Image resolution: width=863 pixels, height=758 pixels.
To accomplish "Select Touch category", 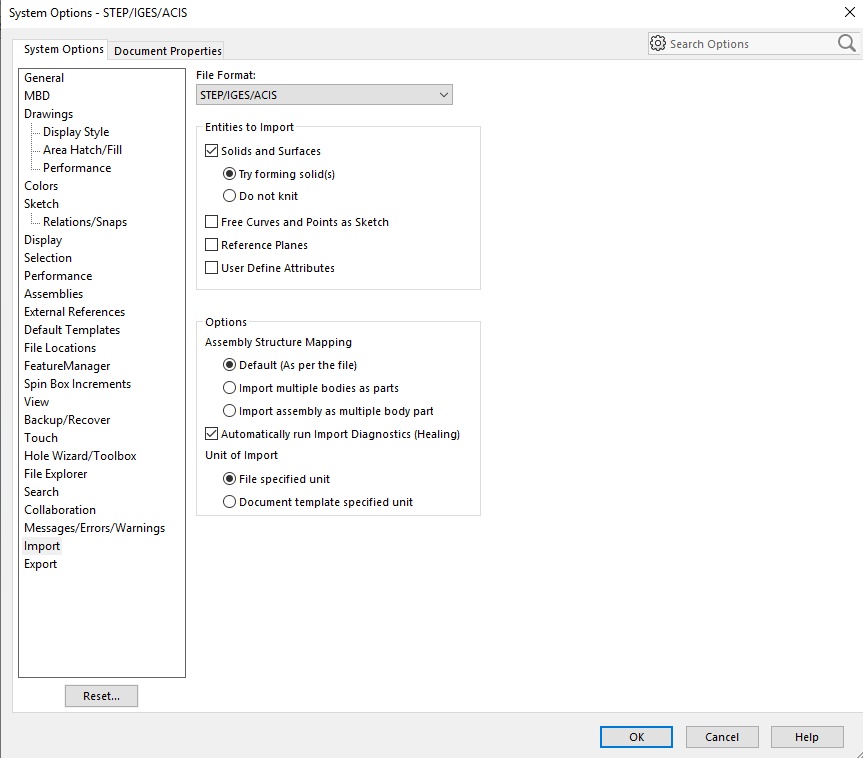I will click(x=41, y=438).
